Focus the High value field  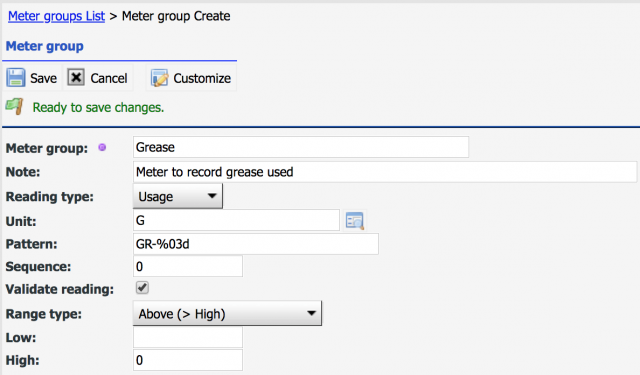pos(188,360)
